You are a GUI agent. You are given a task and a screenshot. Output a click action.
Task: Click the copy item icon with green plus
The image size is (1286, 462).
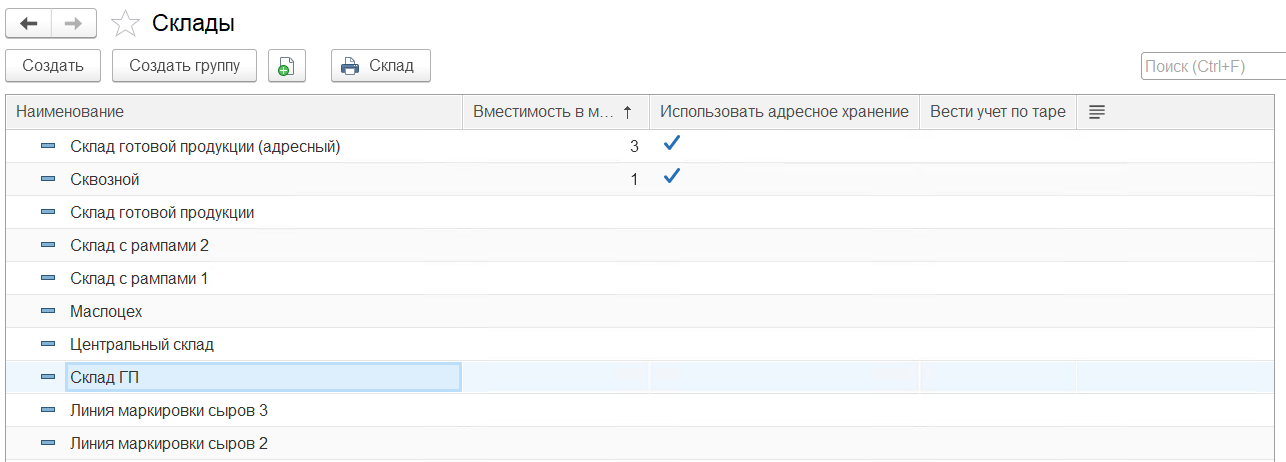(x=285, y=67)
